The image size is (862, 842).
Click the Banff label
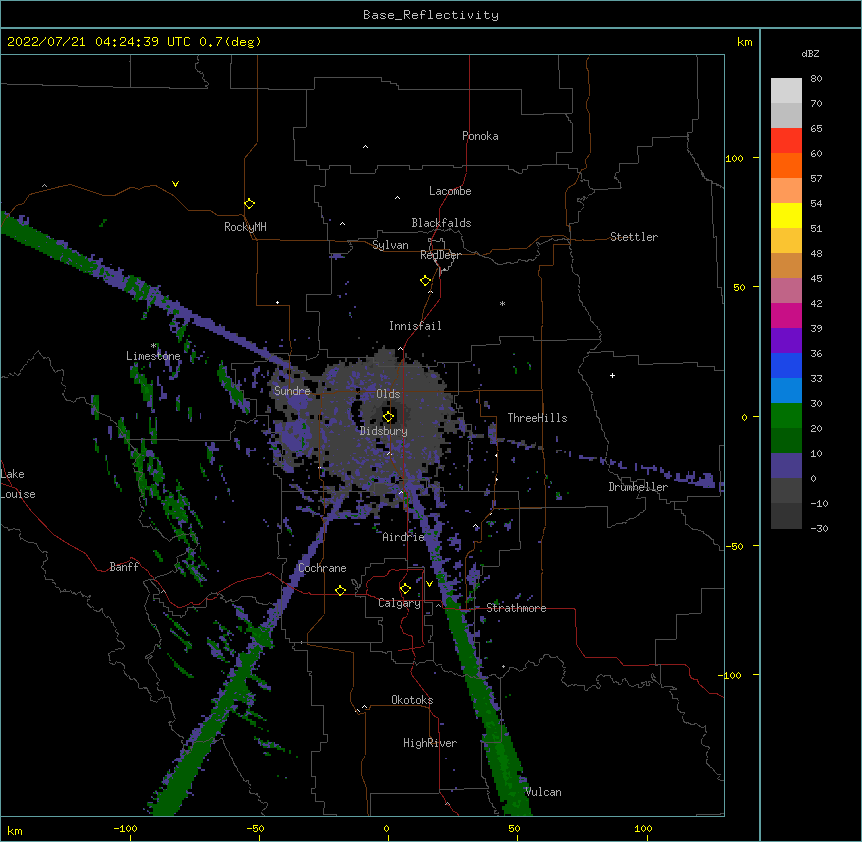pos(124,567)
